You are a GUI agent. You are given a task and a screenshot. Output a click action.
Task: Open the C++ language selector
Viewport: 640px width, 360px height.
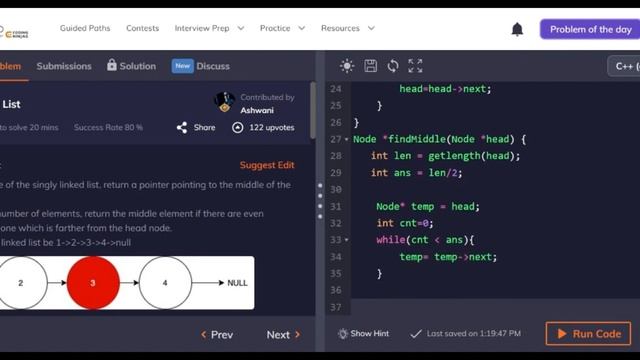tap(623, 66)
